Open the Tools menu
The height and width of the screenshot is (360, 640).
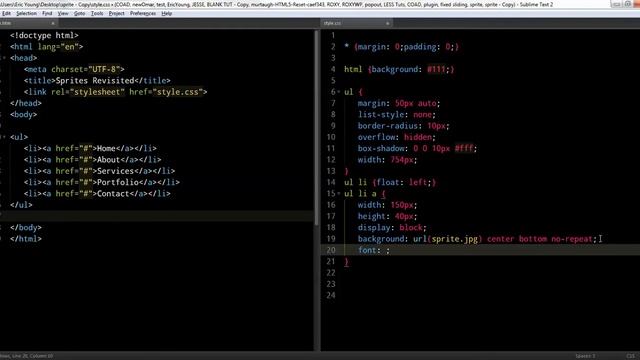[x=97, y=13]
